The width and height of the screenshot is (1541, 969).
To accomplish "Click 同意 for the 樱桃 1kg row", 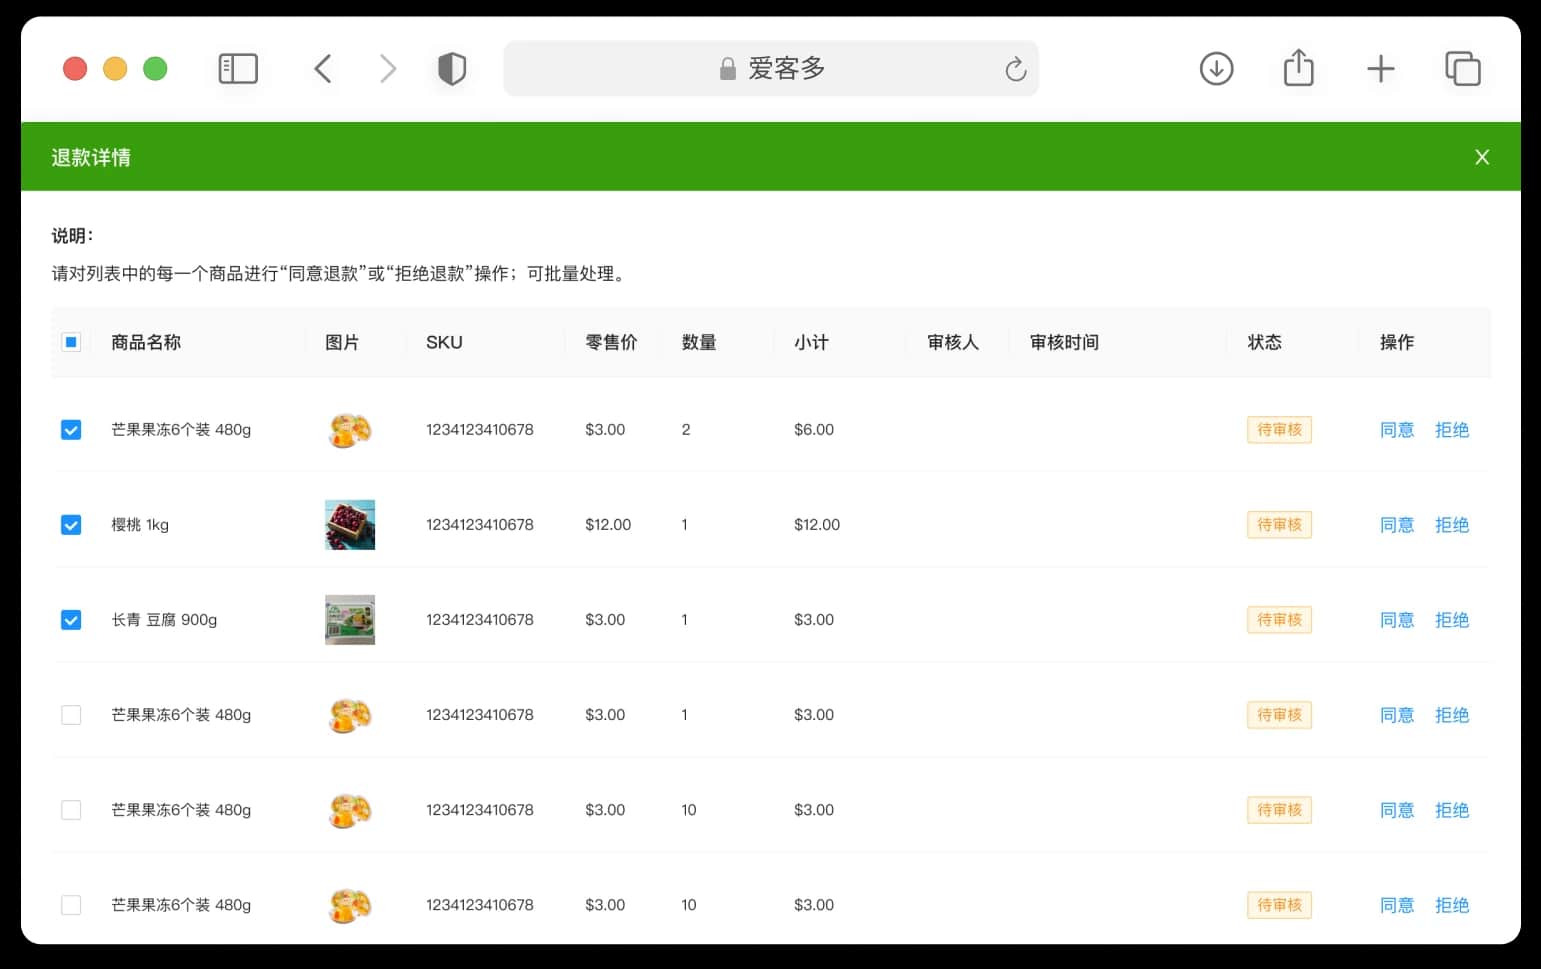I will coord(1397,525).
